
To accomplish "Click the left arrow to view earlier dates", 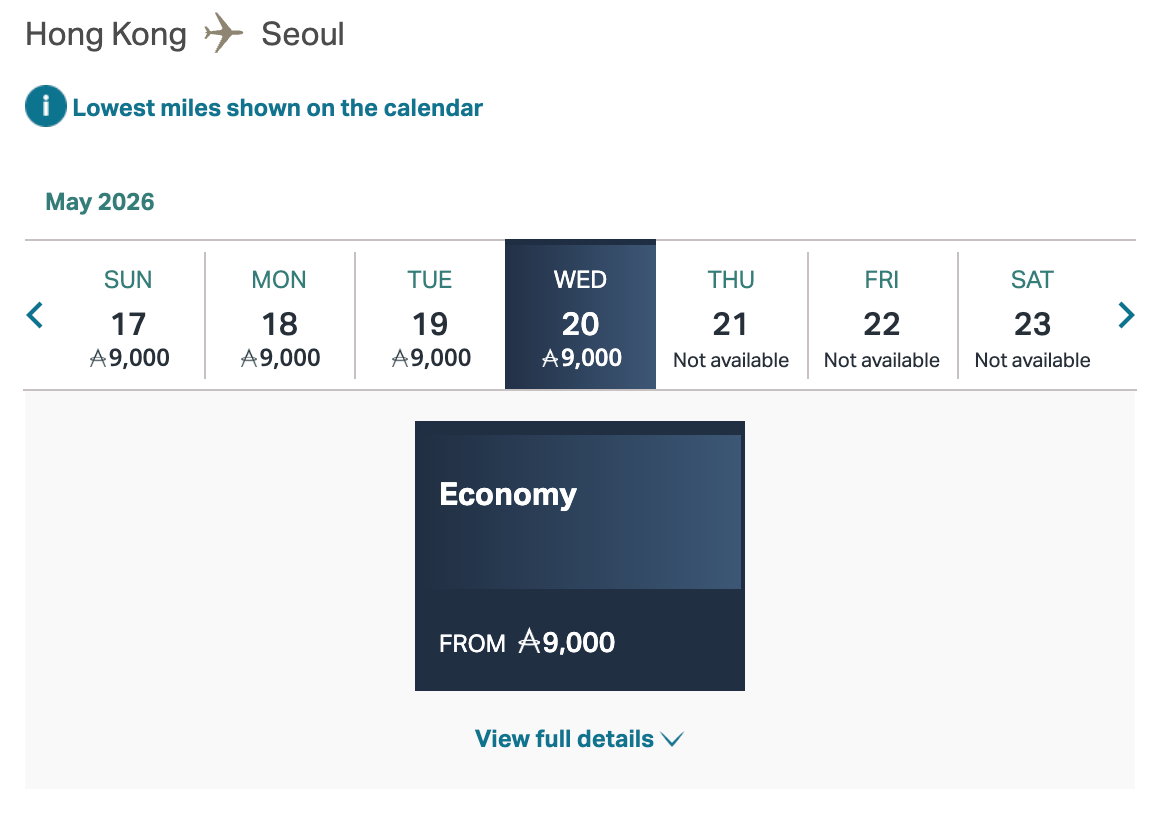I will 33,314.
